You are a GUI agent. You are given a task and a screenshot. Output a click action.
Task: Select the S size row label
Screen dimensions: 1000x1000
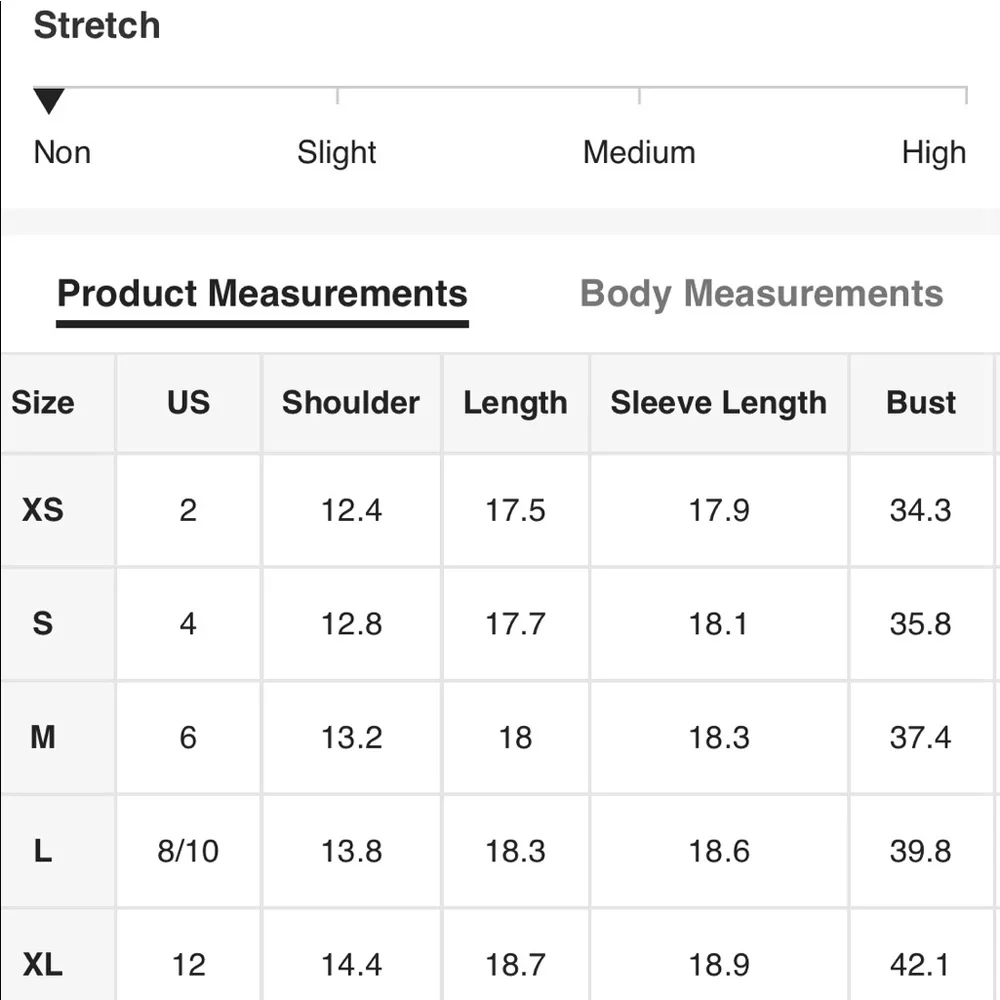43,624
